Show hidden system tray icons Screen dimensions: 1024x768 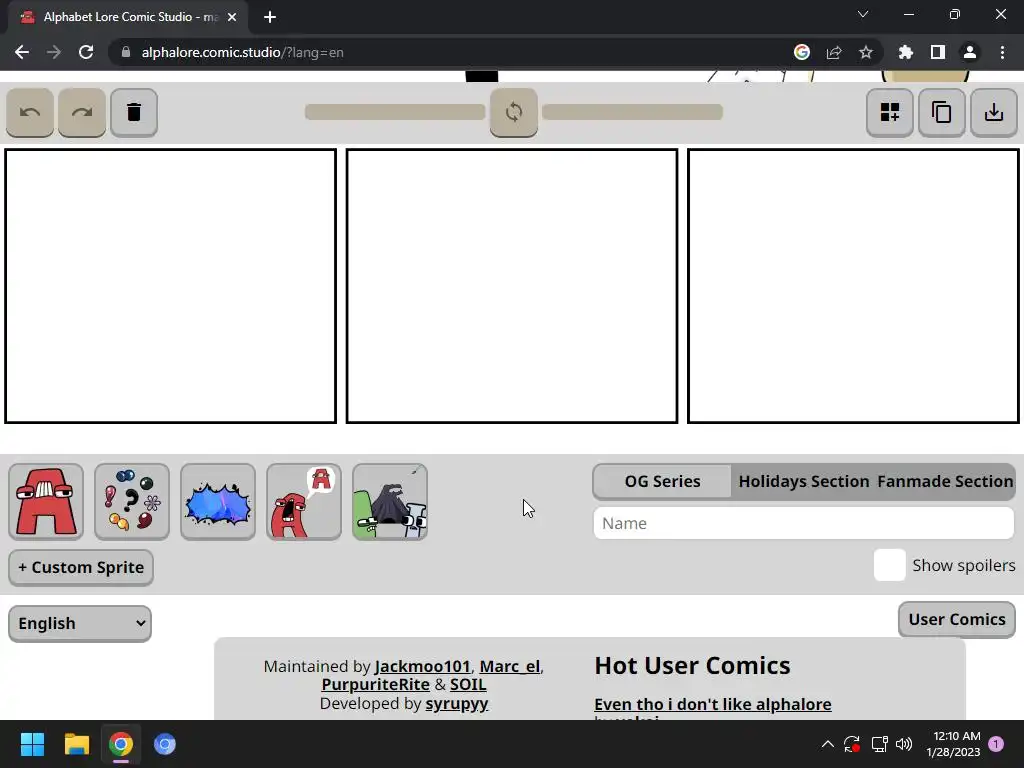pyautogui.click(x=827, y=744)
